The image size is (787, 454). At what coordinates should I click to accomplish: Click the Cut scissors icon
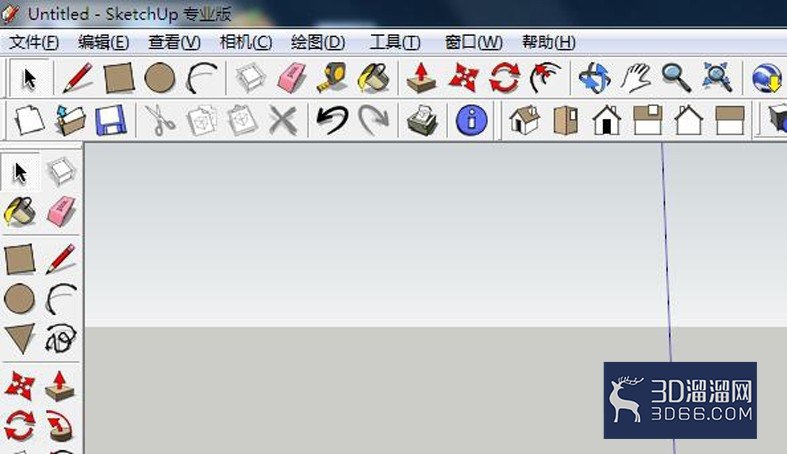pyautogui.click(x=160, y=120)
